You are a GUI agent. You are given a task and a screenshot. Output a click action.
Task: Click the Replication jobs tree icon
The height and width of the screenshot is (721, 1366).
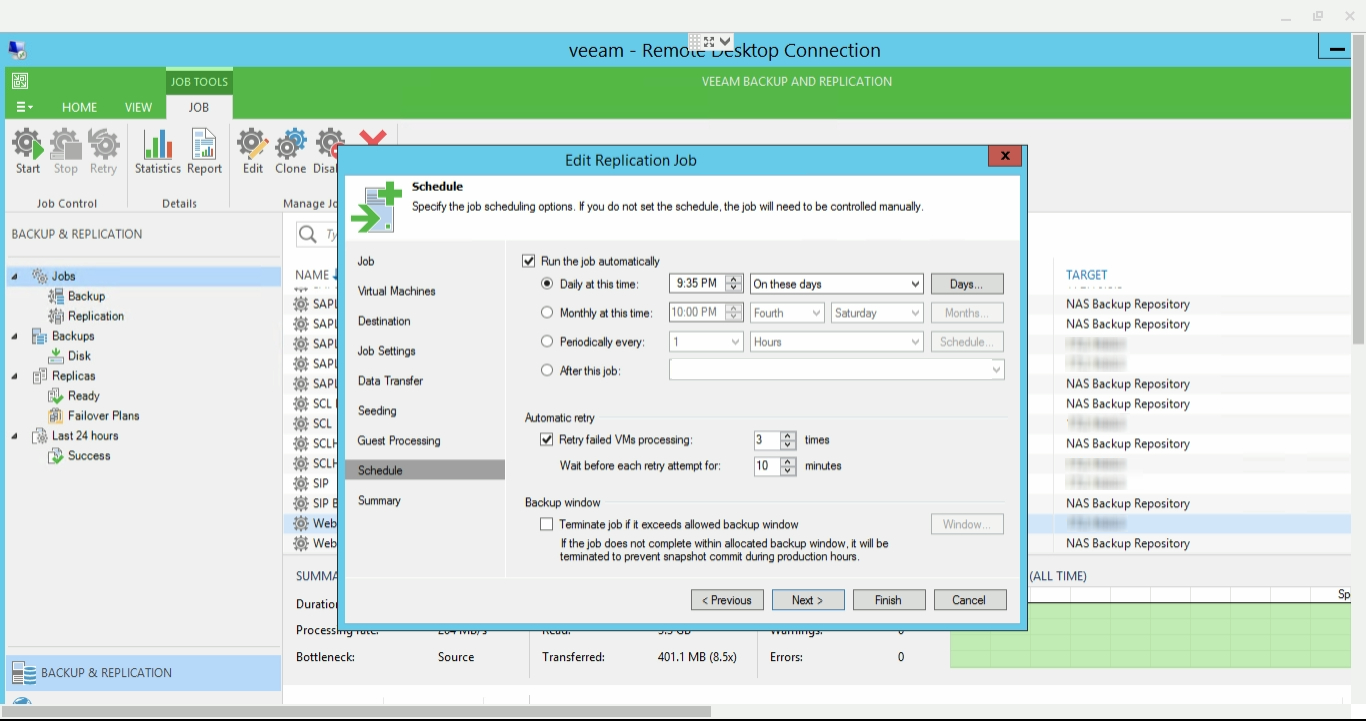coord(56,316)
